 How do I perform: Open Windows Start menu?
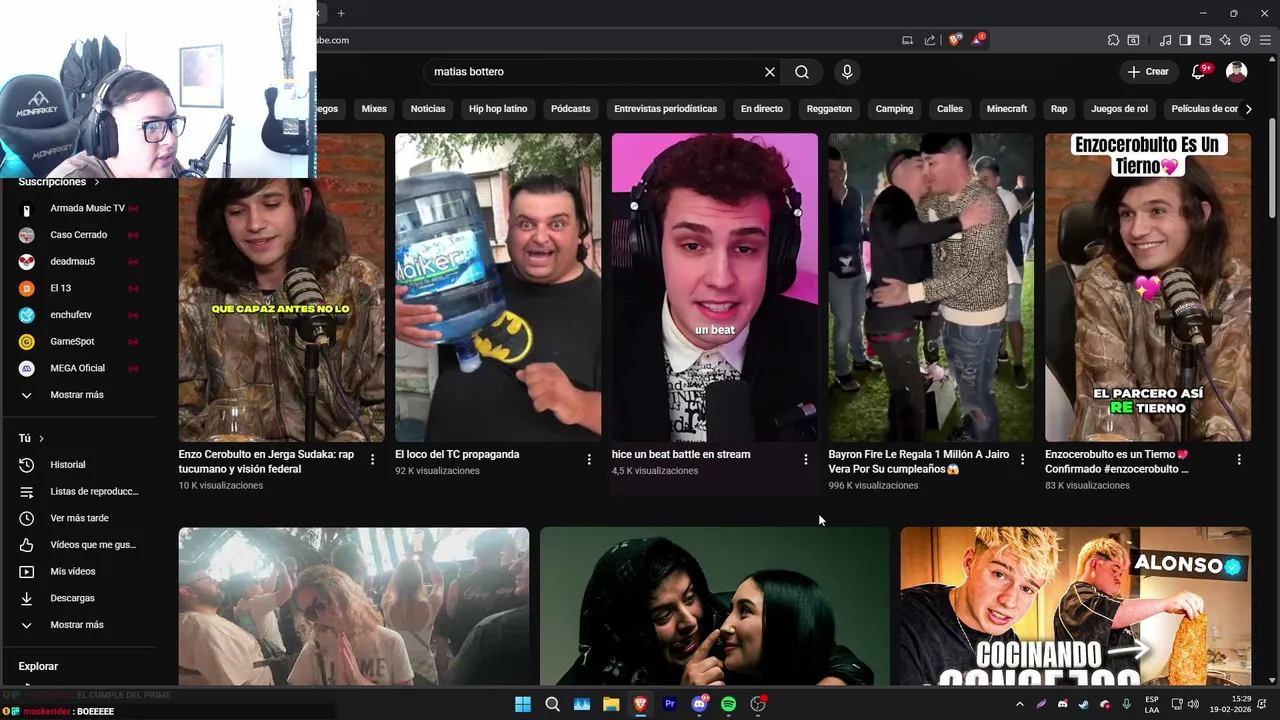click(x=523, y=704)
